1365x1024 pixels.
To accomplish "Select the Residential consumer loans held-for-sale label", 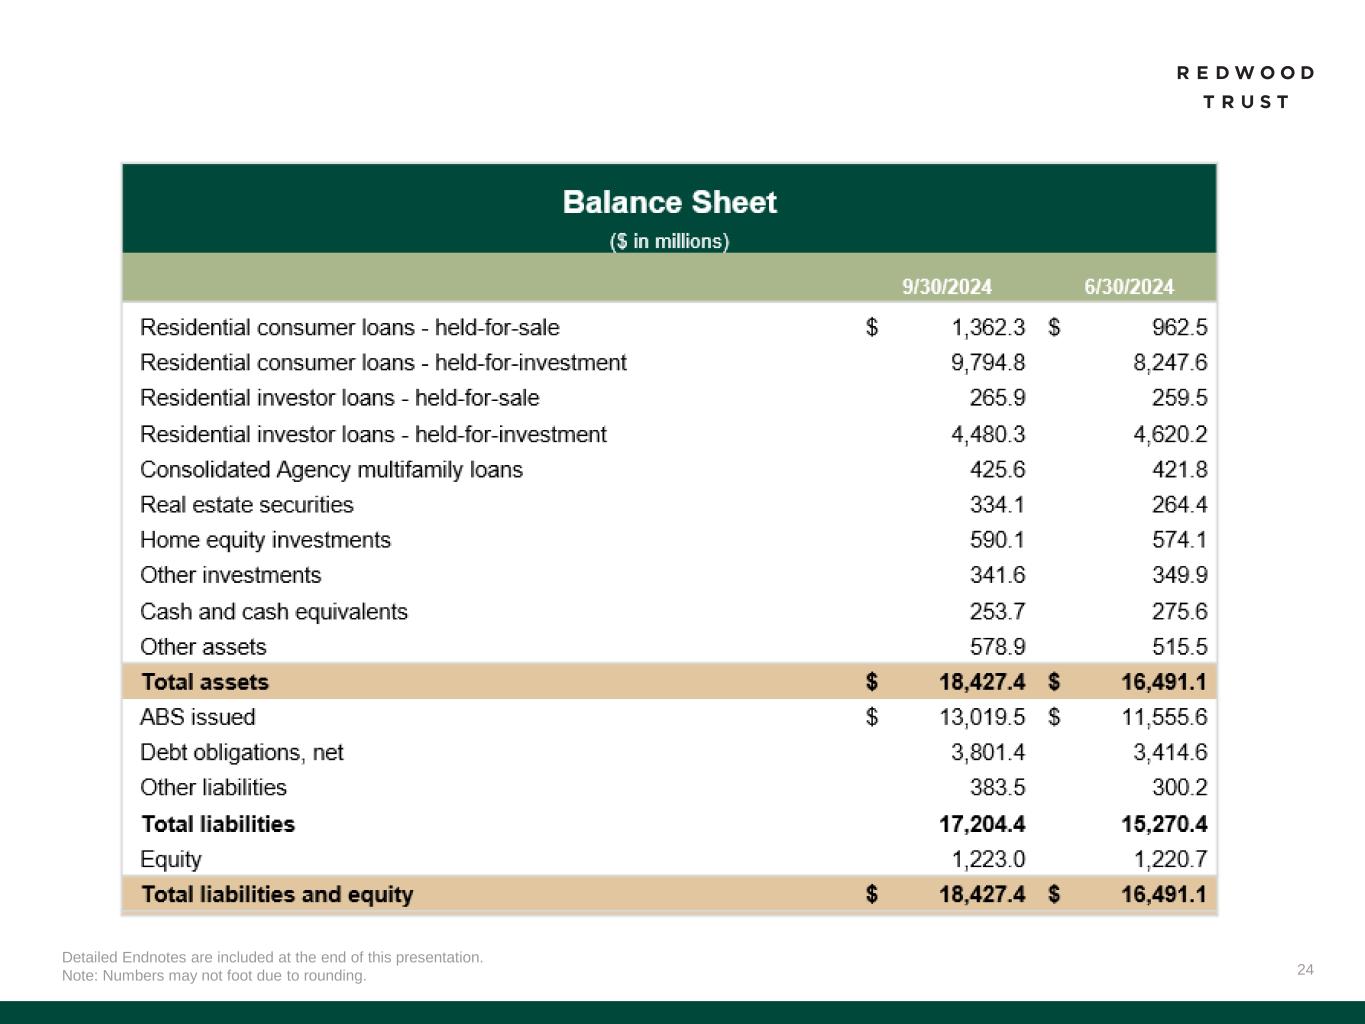I will pyautogui.click(x=349, y=328).
